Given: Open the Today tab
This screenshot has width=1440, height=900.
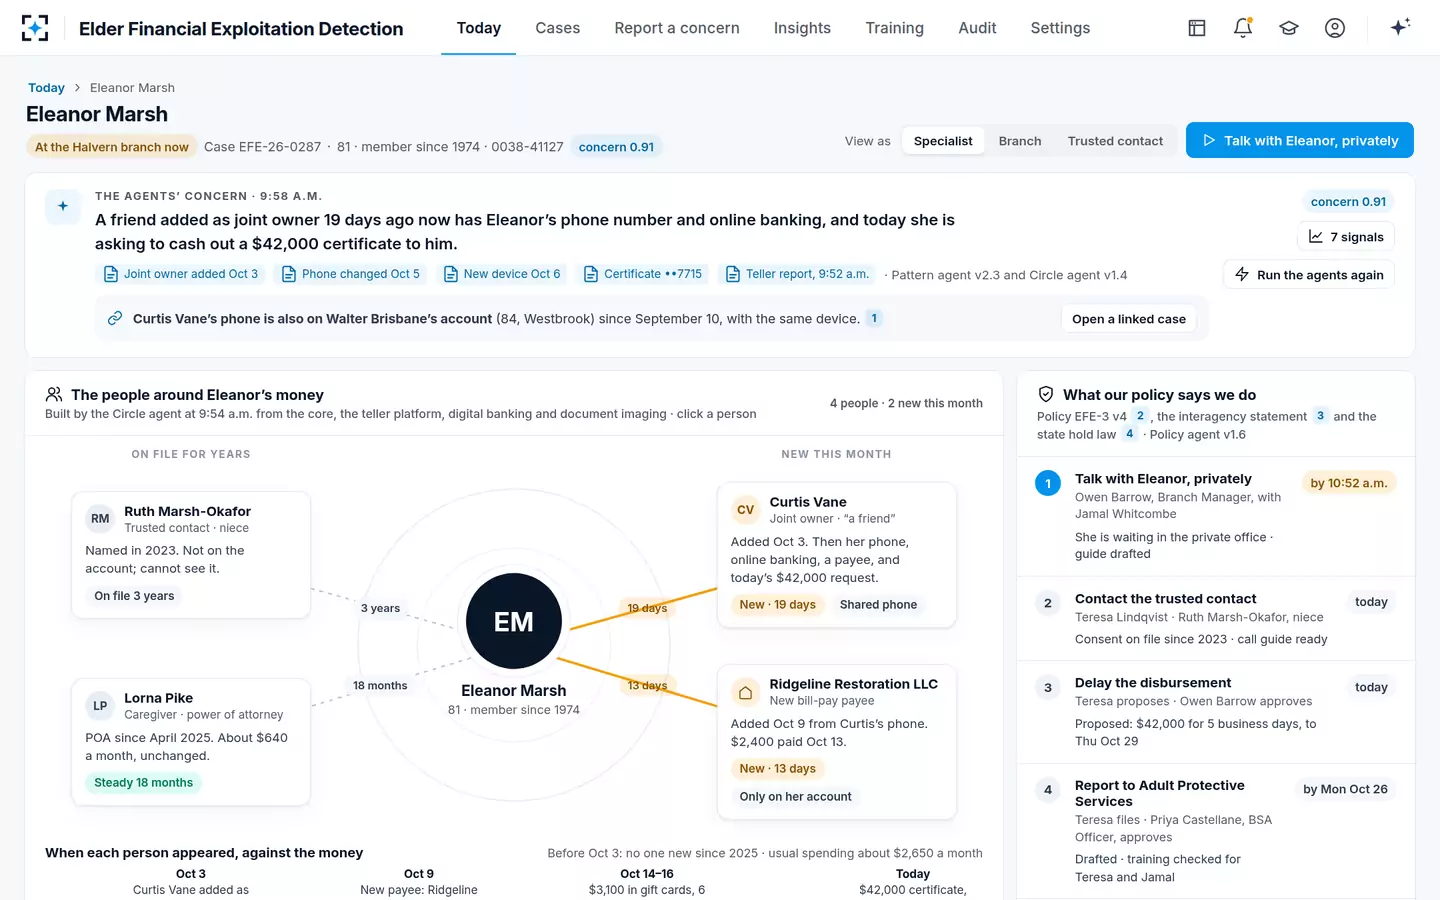Looking at the screenshot, I should 479,28.
